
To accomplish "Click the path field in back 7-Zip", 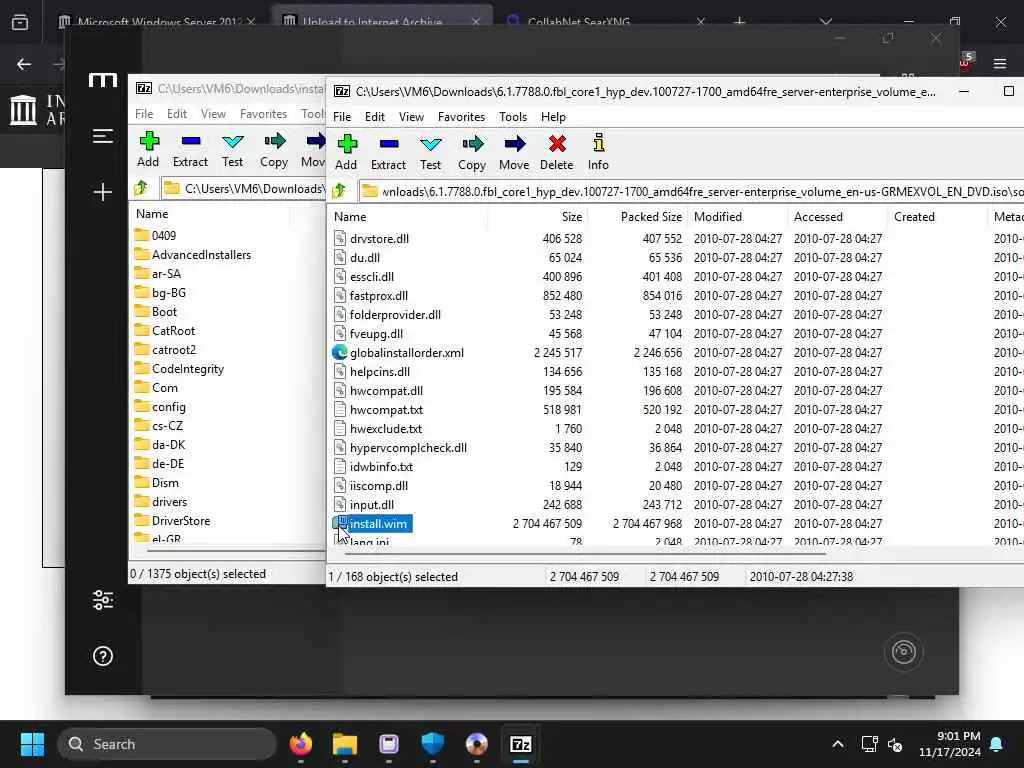I will [x=243, y=189].
